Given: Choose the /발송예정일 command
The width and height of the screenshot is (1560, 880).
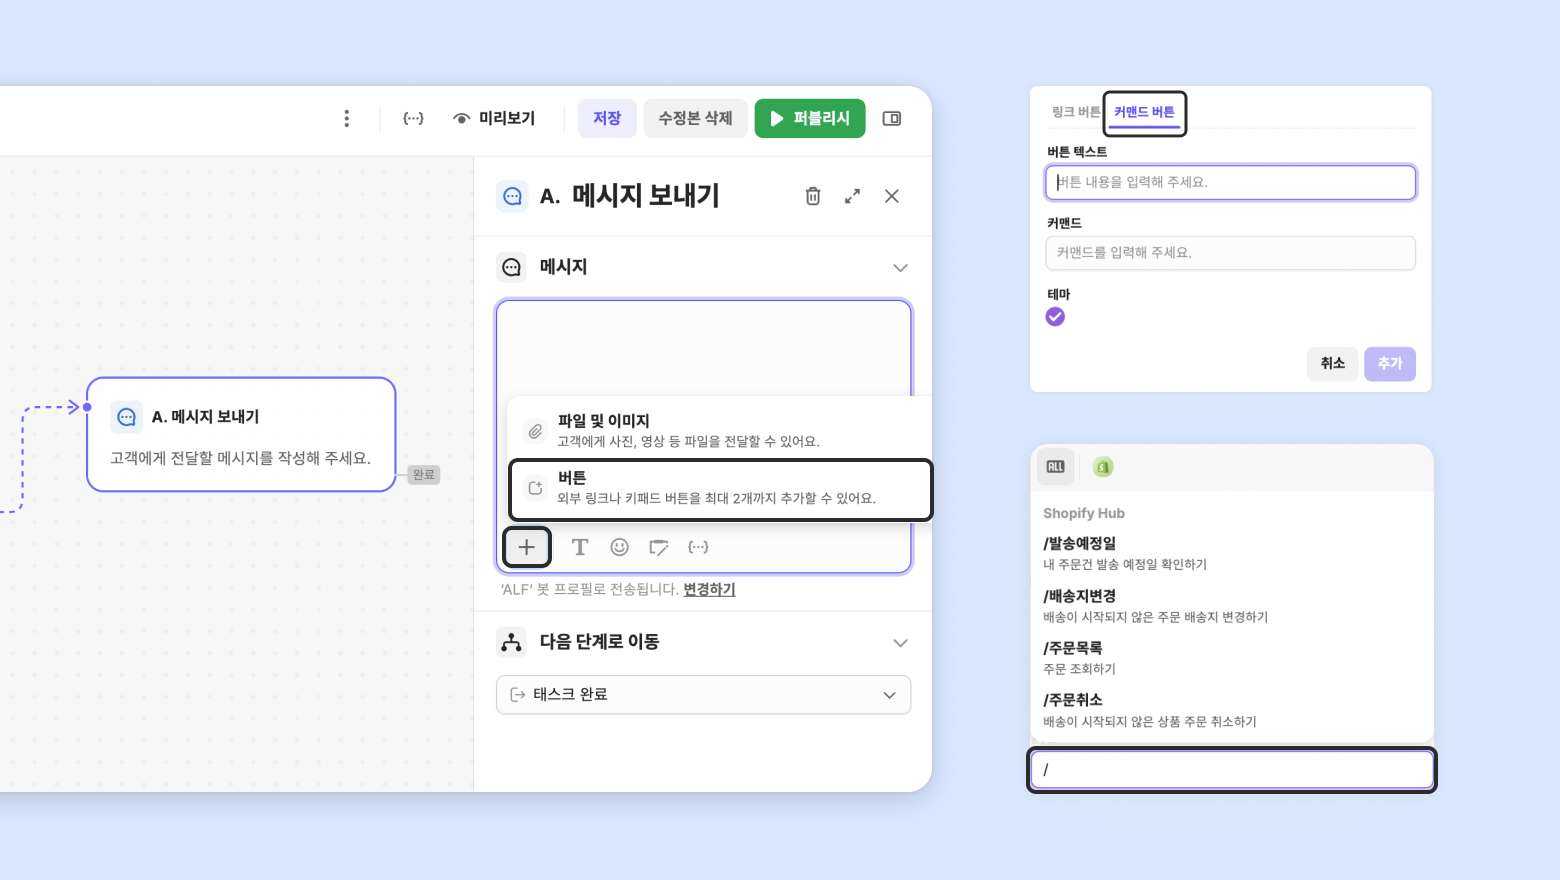Looking at the screenshot, I should (1230, 553).
